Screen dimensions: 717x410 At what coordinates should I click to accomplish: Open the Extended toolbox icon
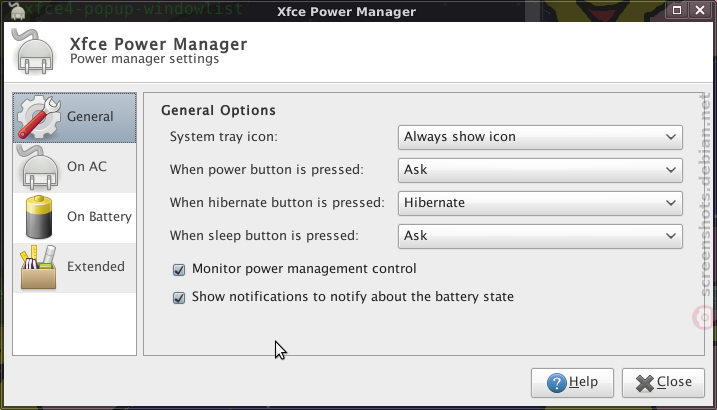38,267
